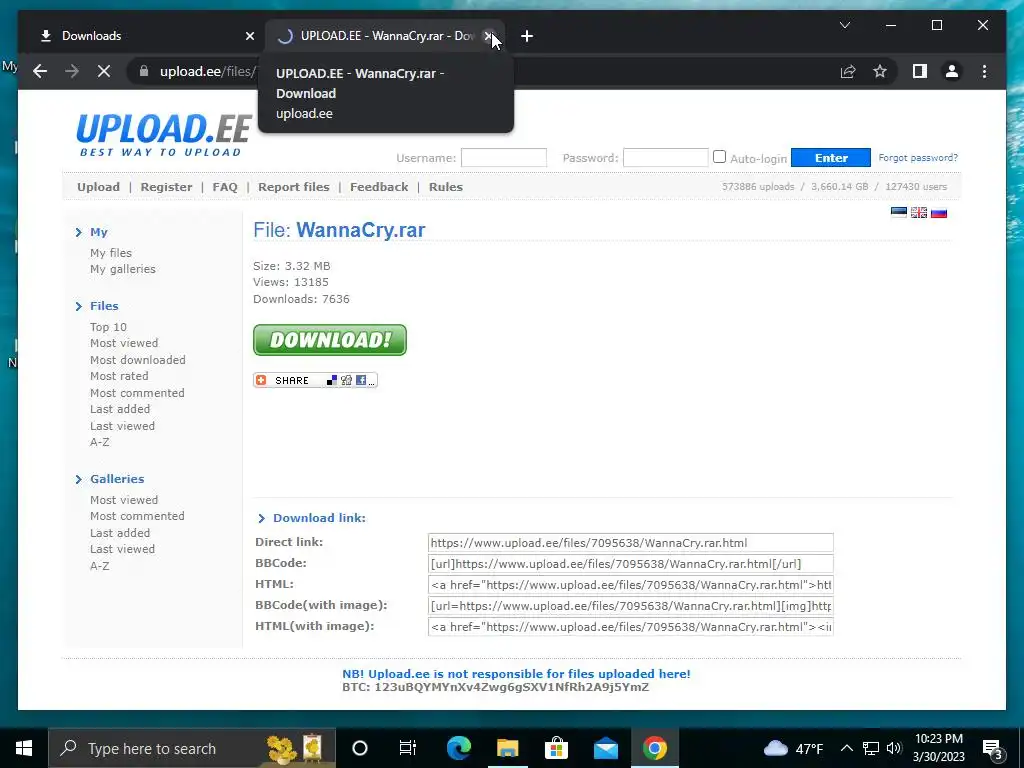This screenshot has height=768, width=1024.
Task: Open a new tab with plus icon
Action: point(527,36)
